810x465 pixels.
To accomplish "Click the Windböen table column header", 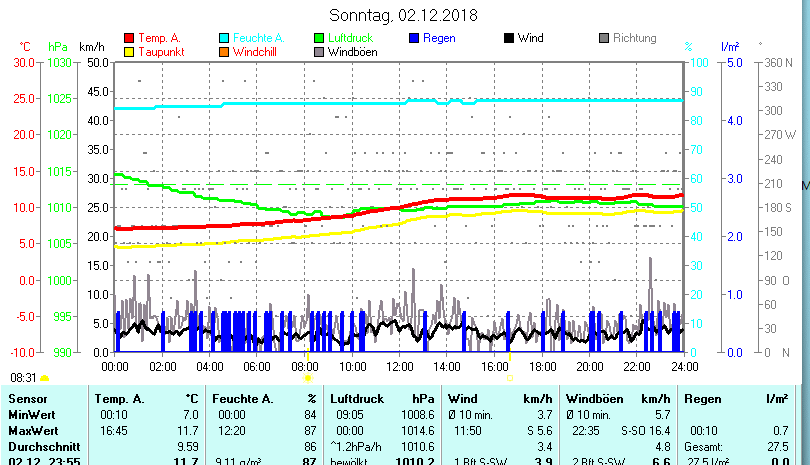I will click(594, 399).
